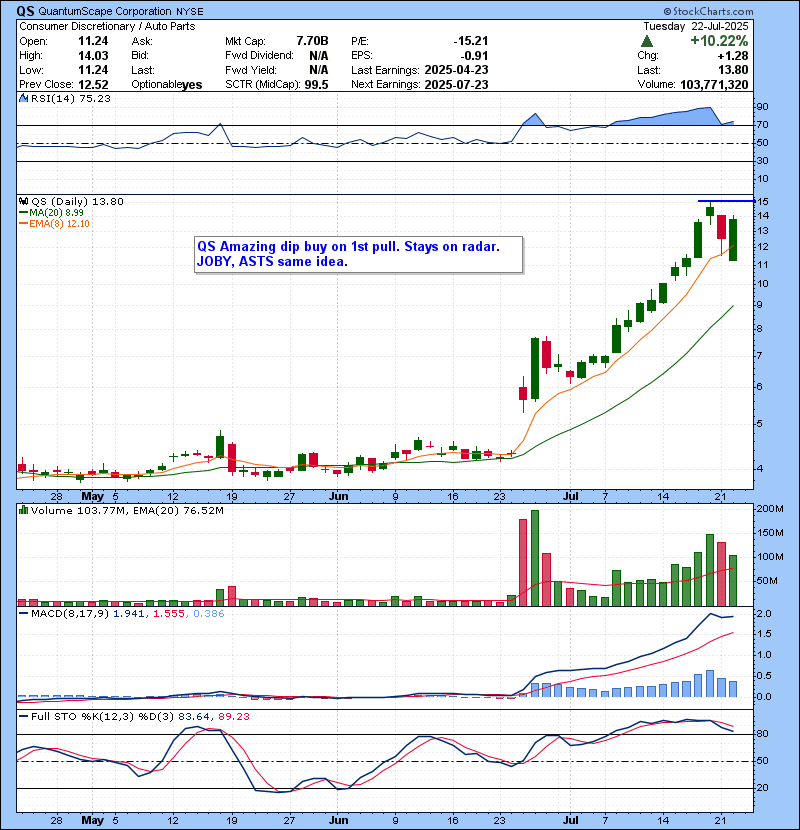
Task: Click the Jun label on price chart axis
Action: click(338, 497)
